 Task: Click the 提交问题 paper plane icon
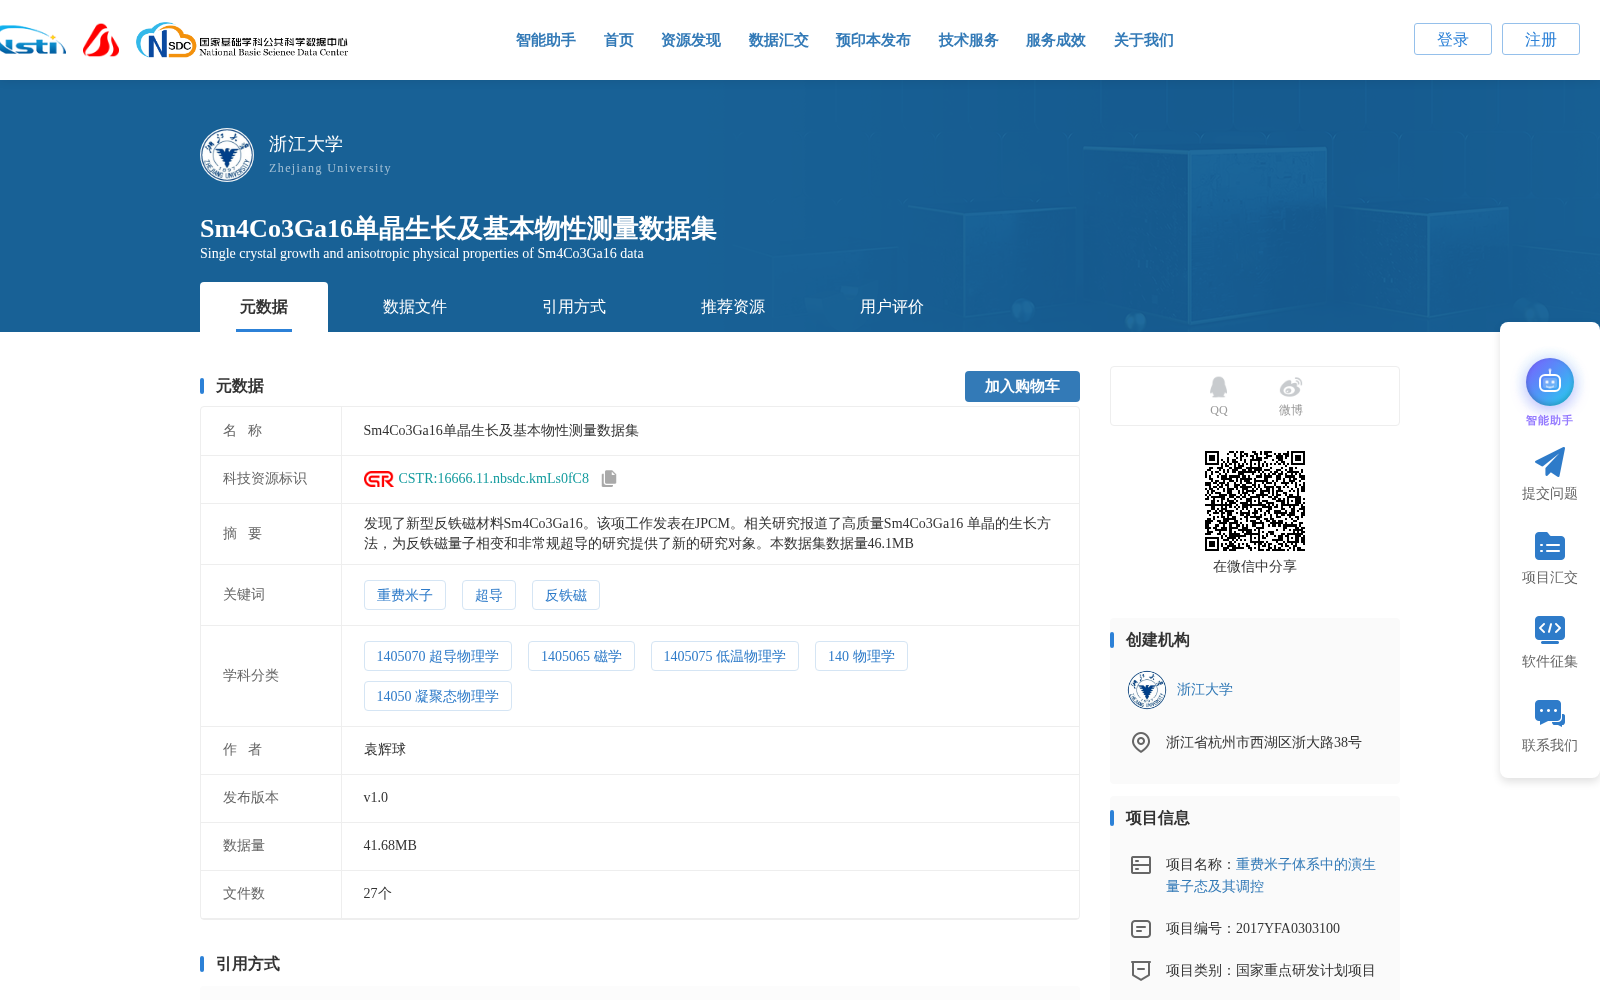(x=1550, y=462)
